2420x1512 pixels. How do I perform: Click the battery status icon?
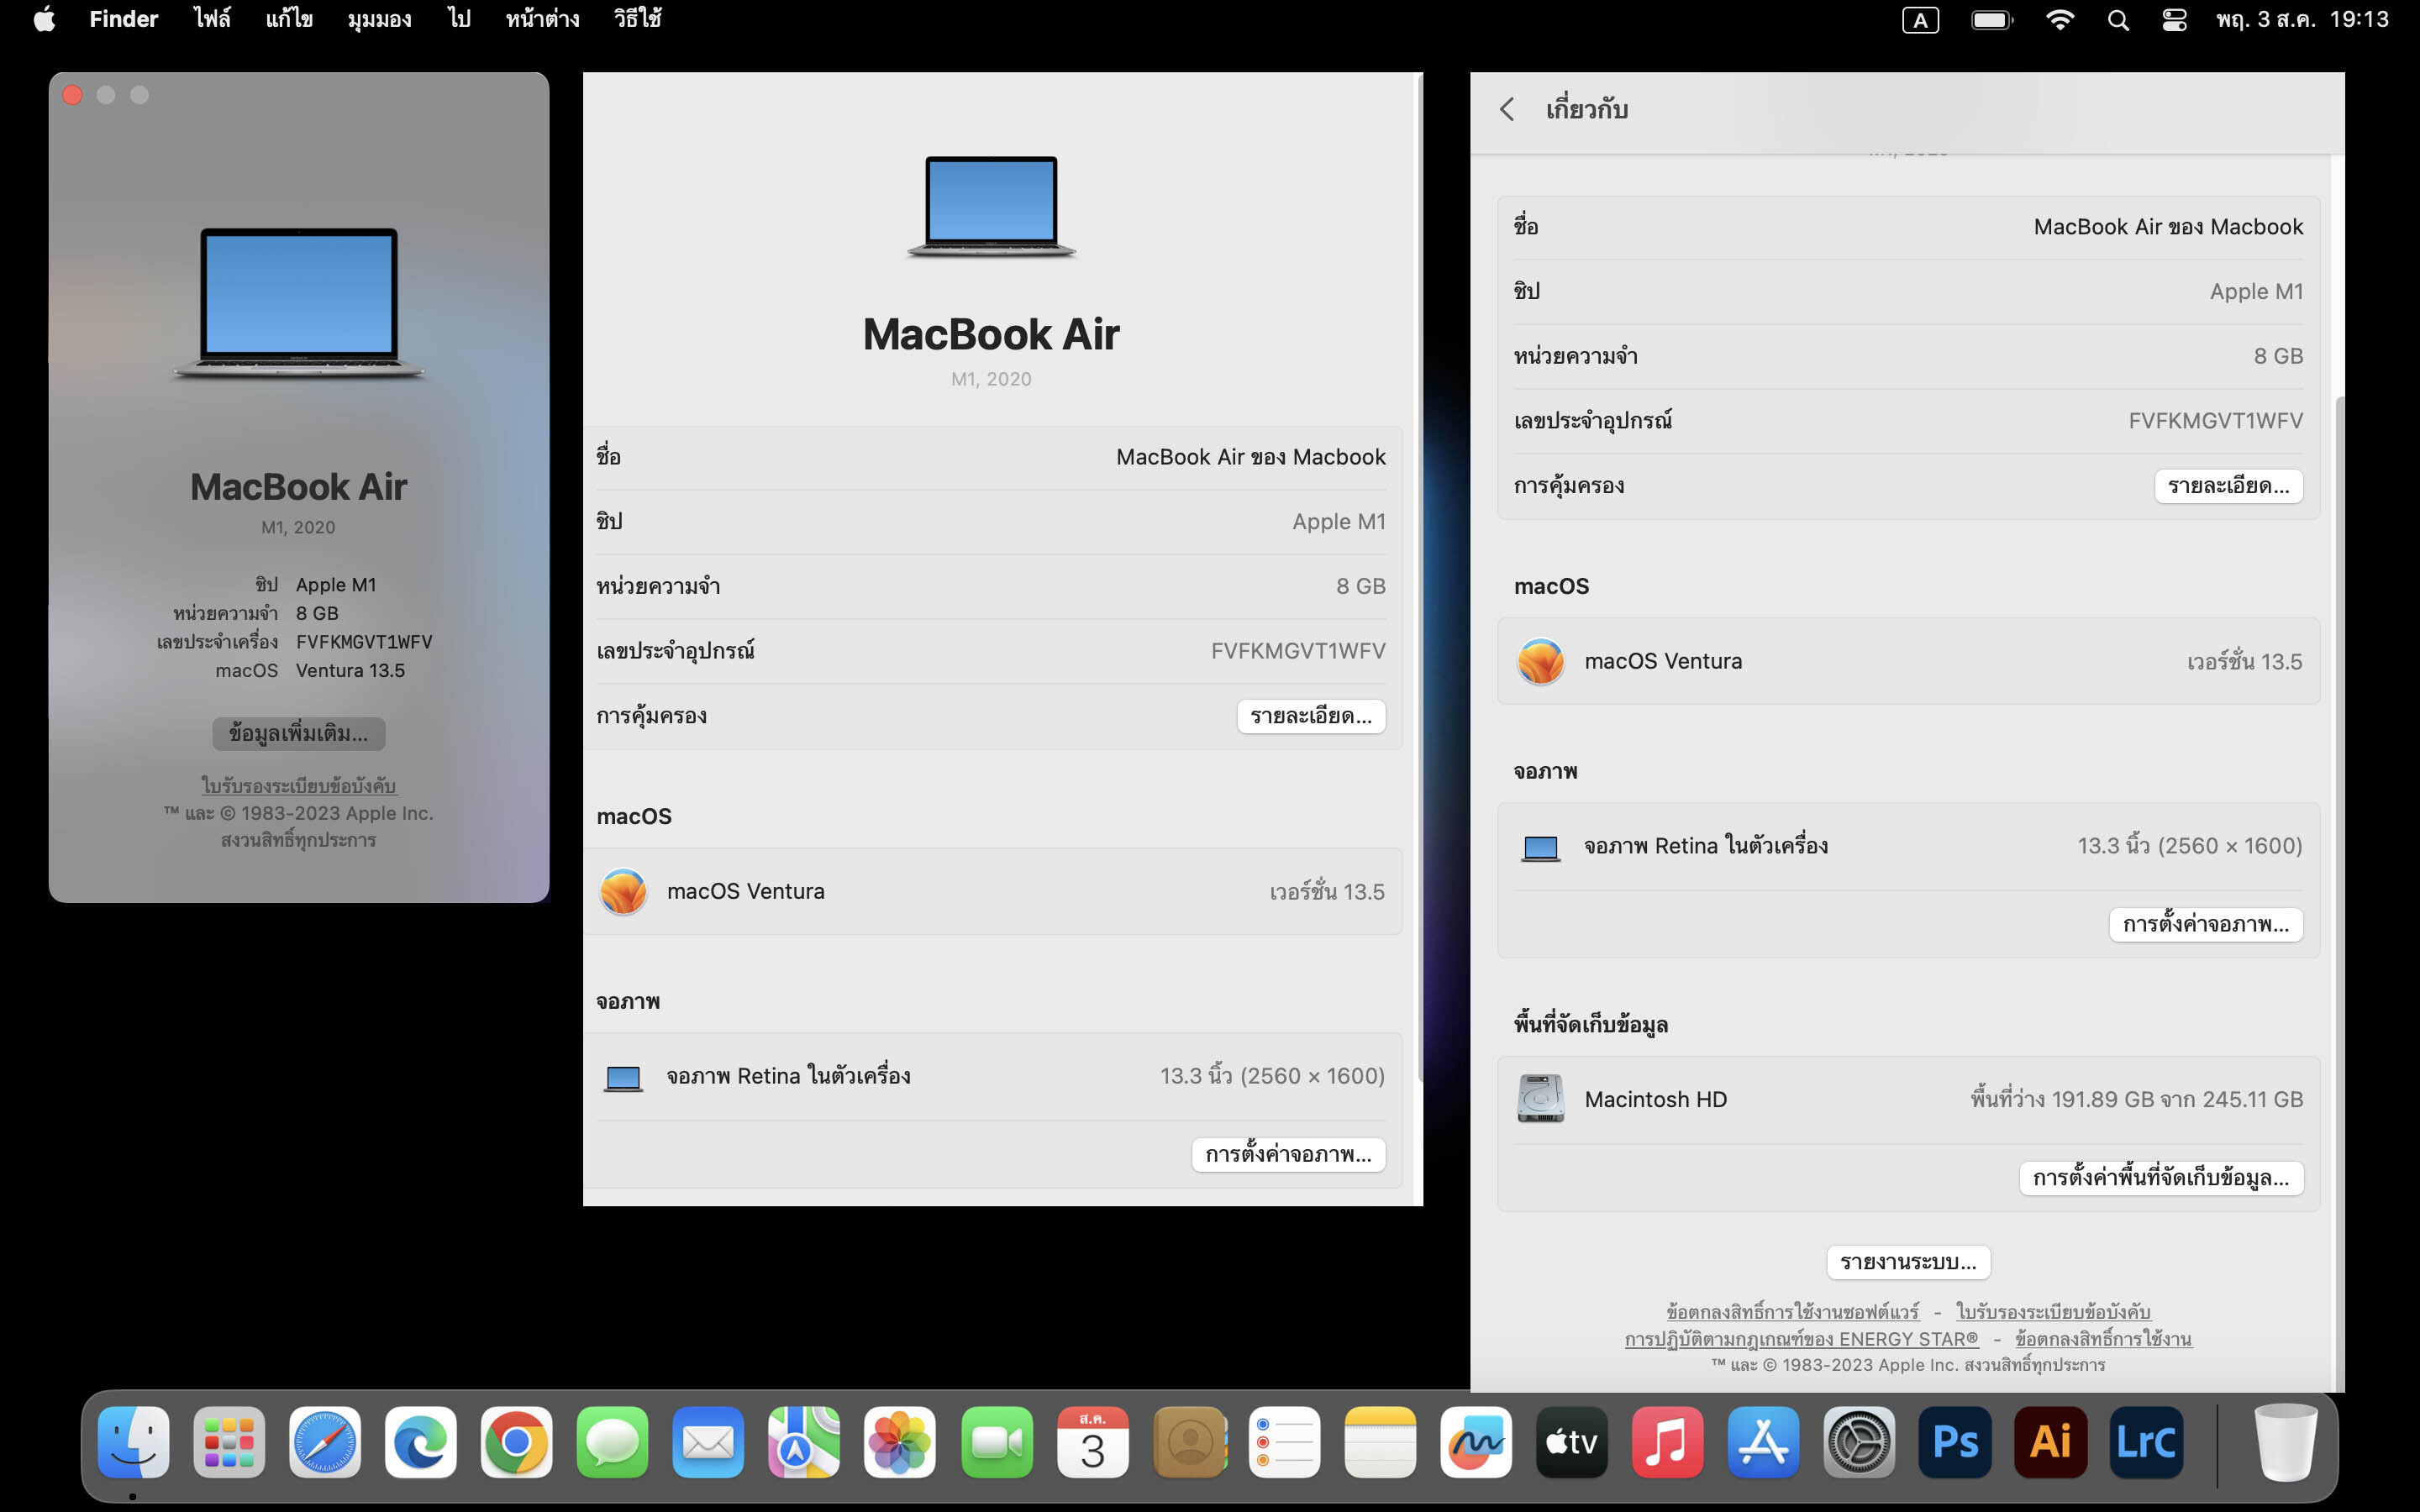point(1991,20)
